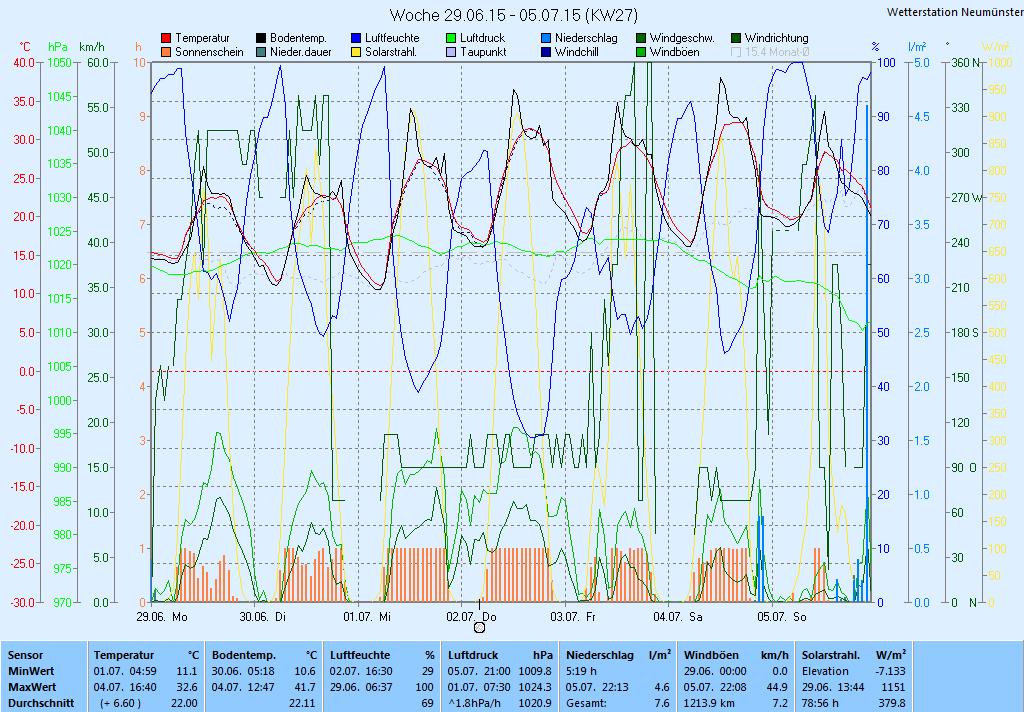This screenshot has height=712, width=1024.
Task: Click the red Temperatur legend swatch
Action: pos(166,38)
